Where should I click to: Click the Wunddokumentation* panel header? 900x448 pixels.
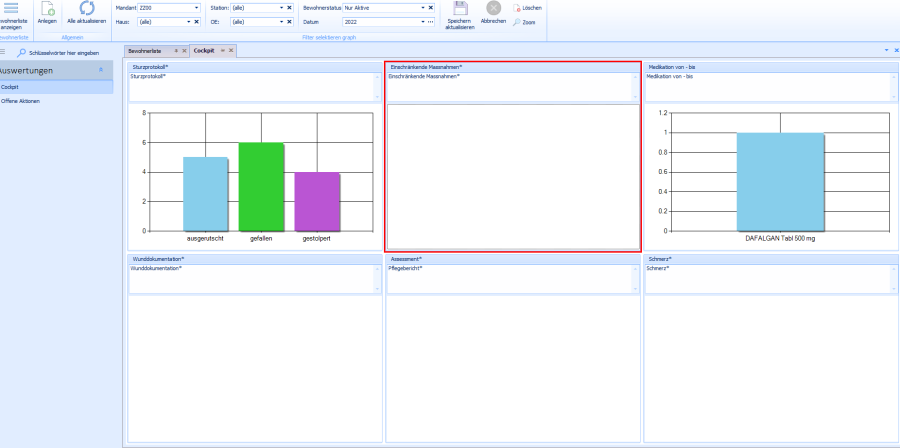255,259
